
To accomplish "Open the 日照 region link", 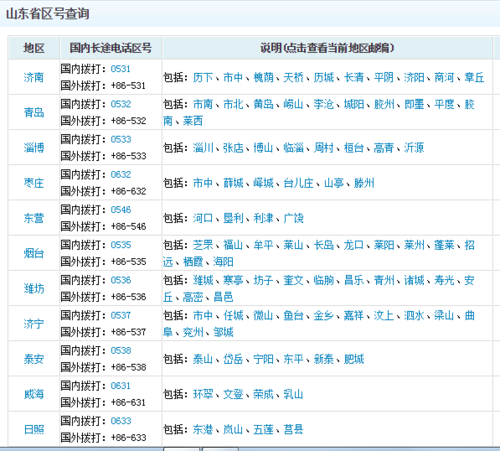I will 34,429.
